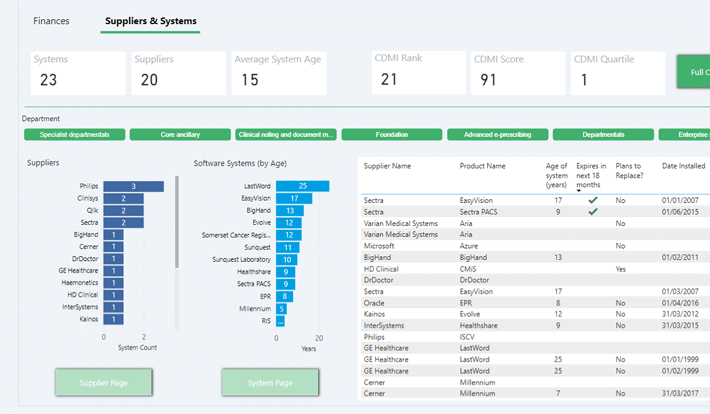This screenshot has height=414, width=710.
Task: Click the green checkmark in the EasyVision row
Action: pyautogui.click(x=593, y=200)
